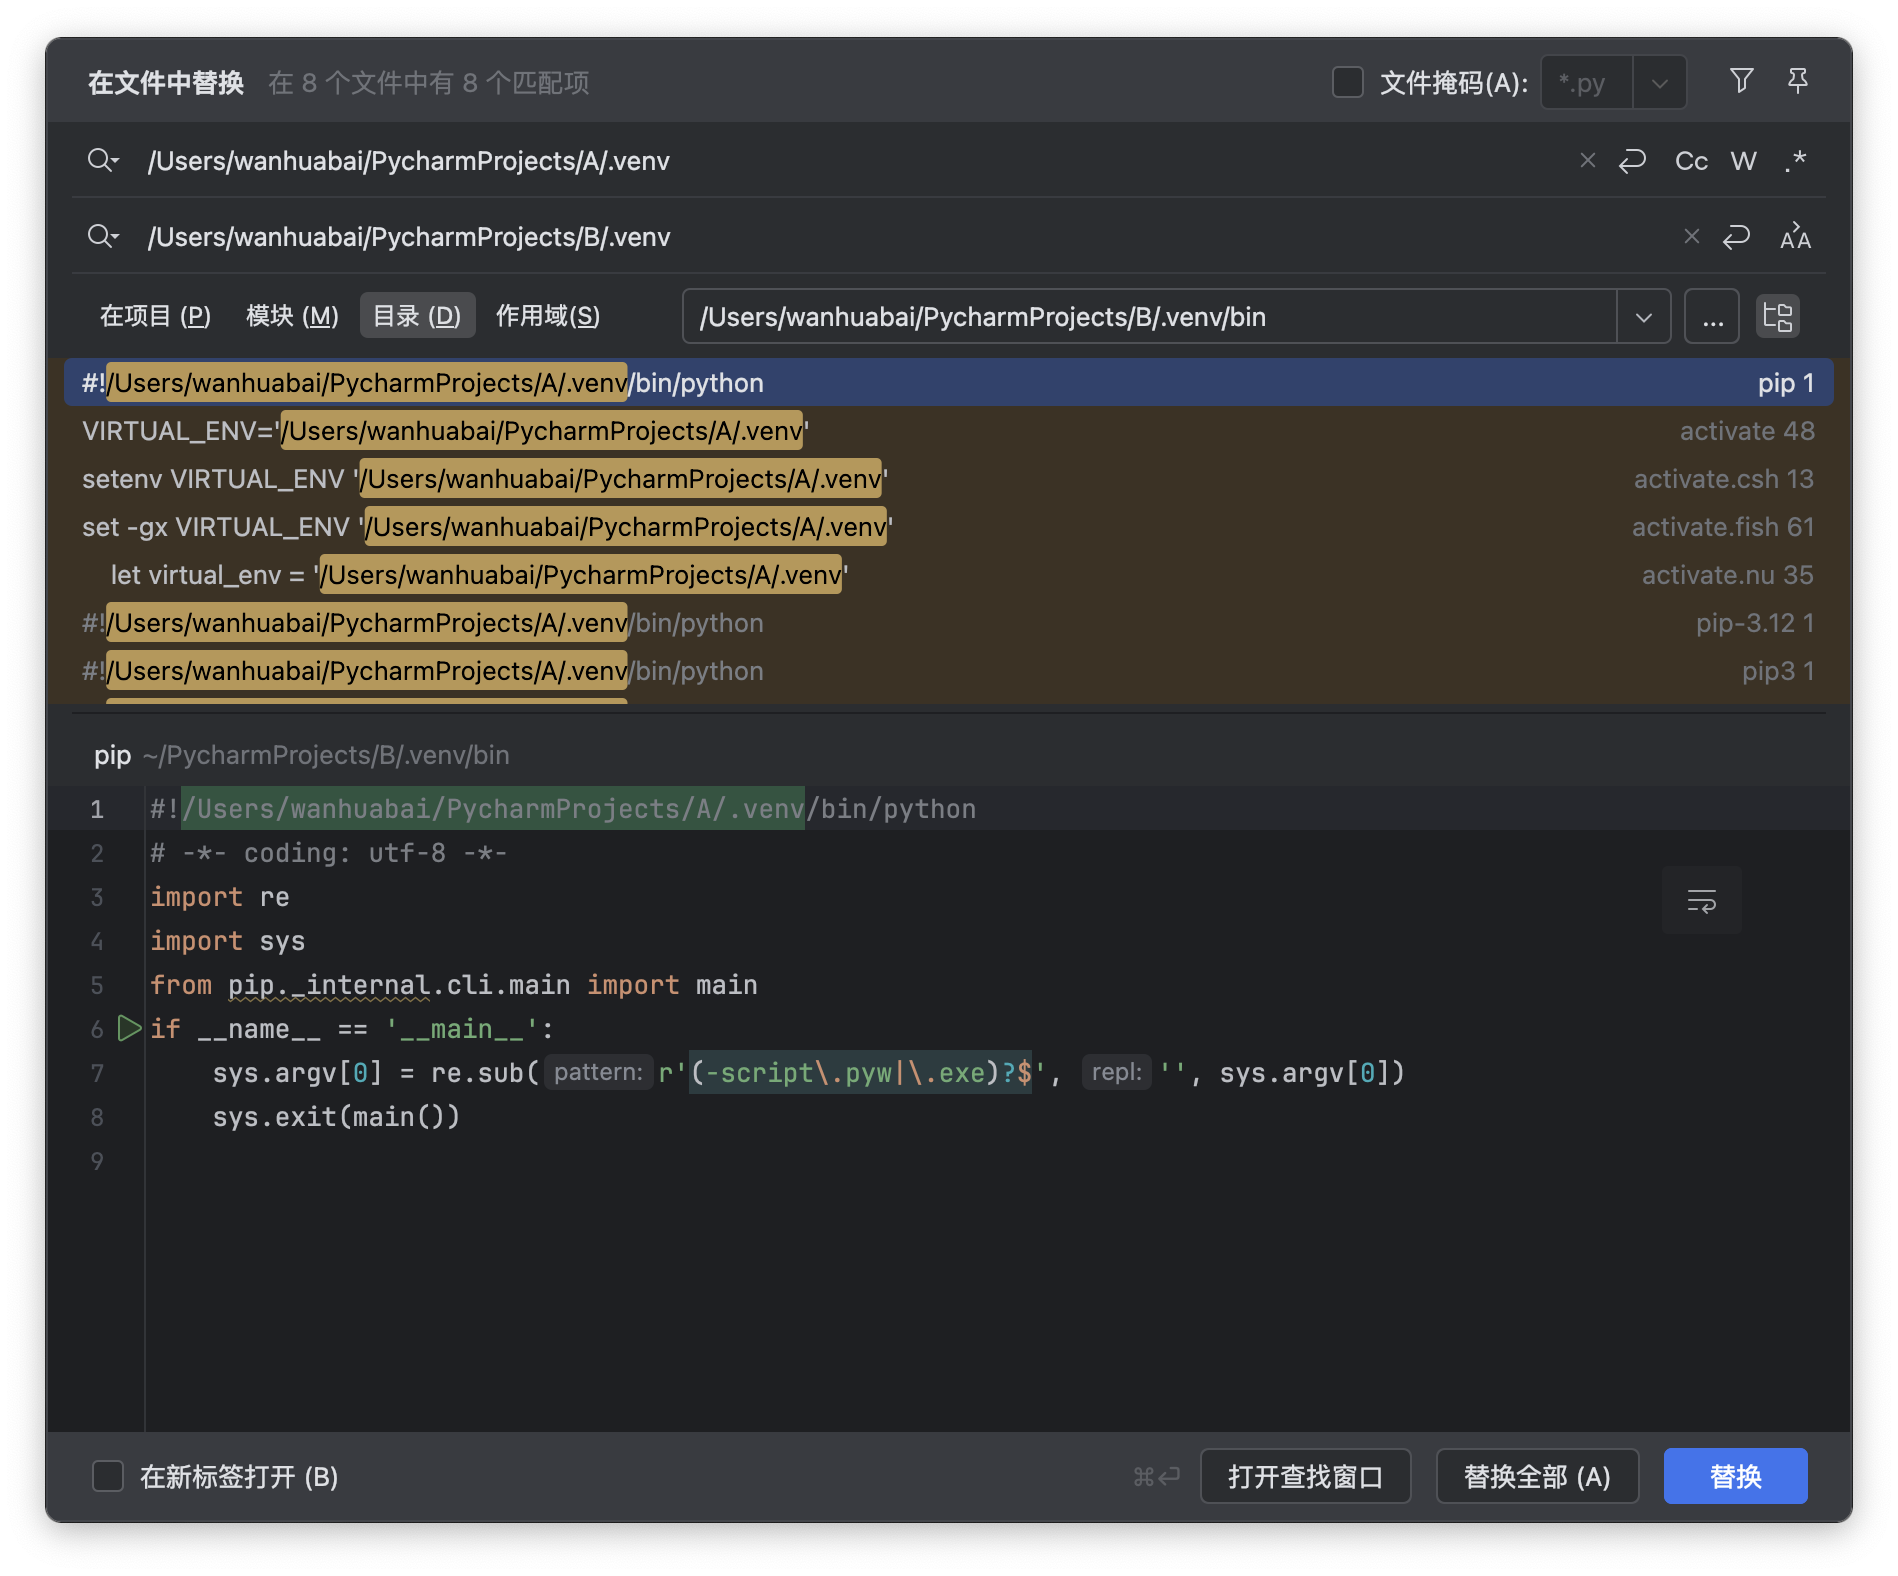Click the 替换全部 (A) button
This screenshot has height=1576, width=1898.
click(x=1536, y=1476)
